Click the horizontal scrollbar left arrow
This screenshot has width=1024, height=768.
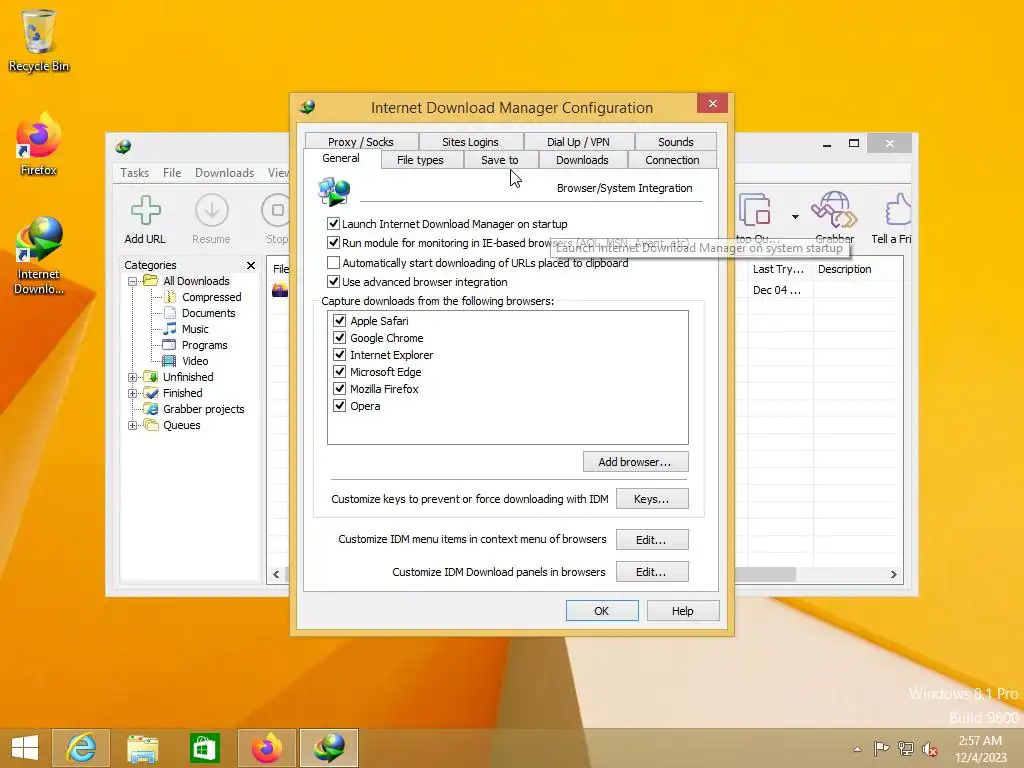276,574
